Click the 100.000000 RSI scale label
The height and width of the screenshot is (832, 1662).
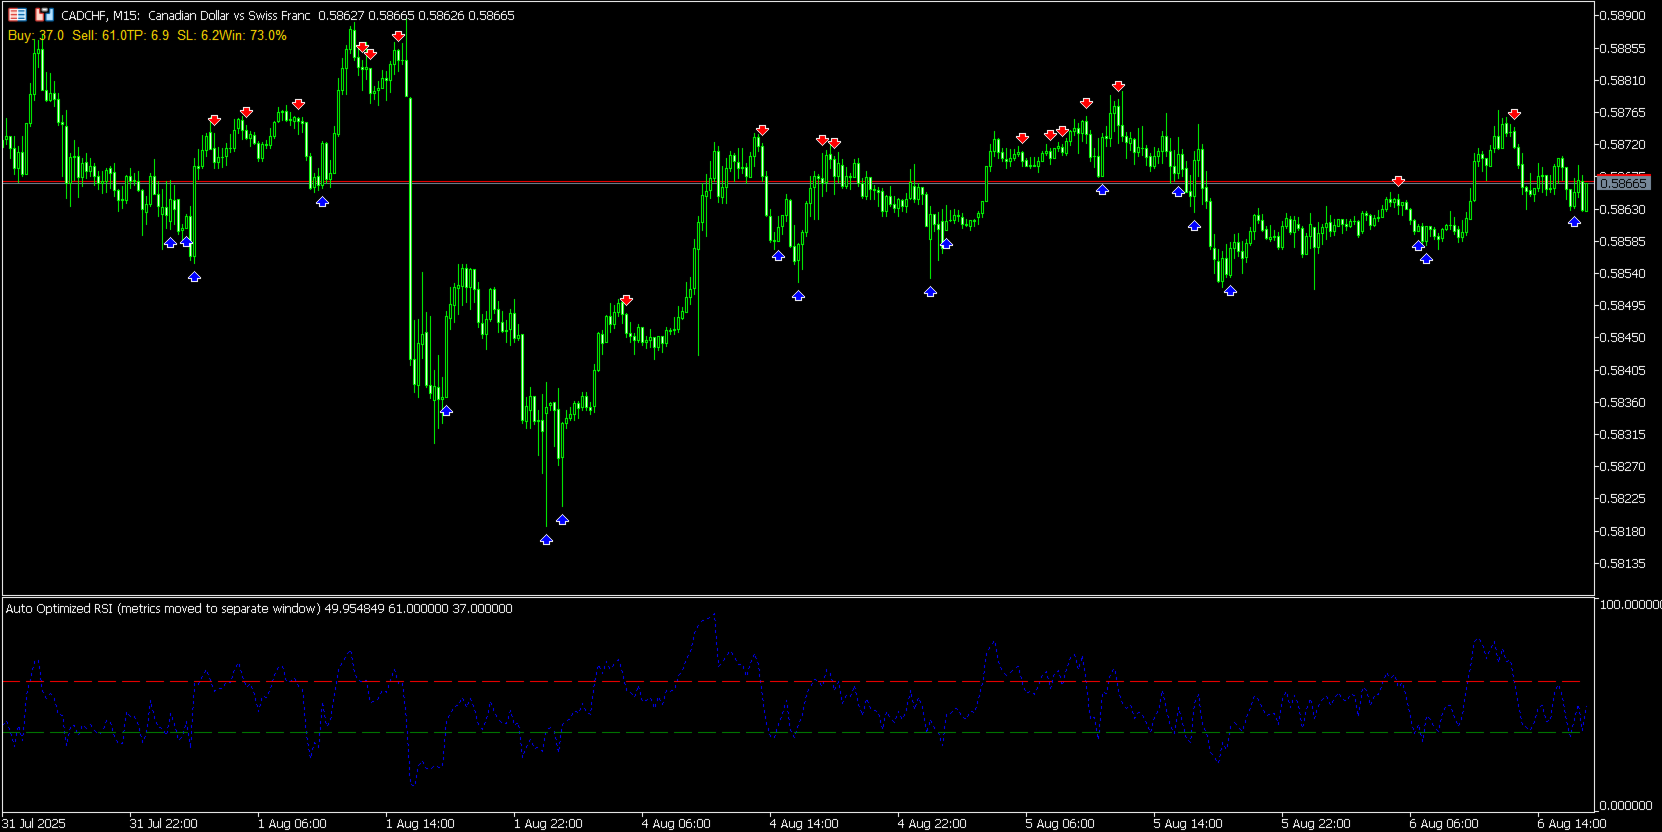(1630, 605)
